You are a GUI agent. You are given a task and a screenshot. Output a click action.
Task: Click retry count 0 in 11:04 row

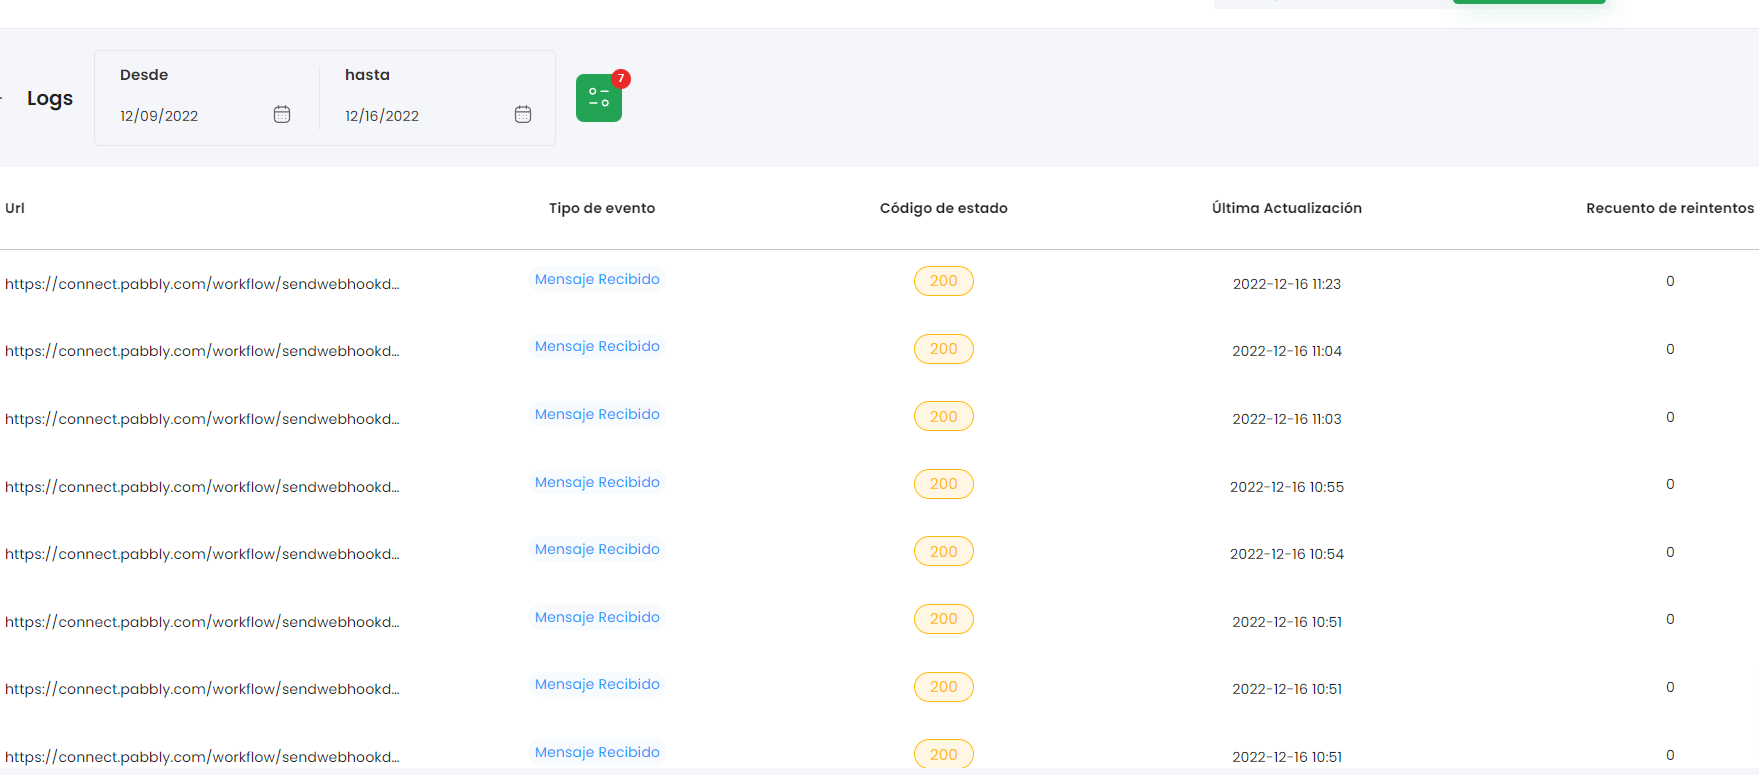pos(1670,349)
